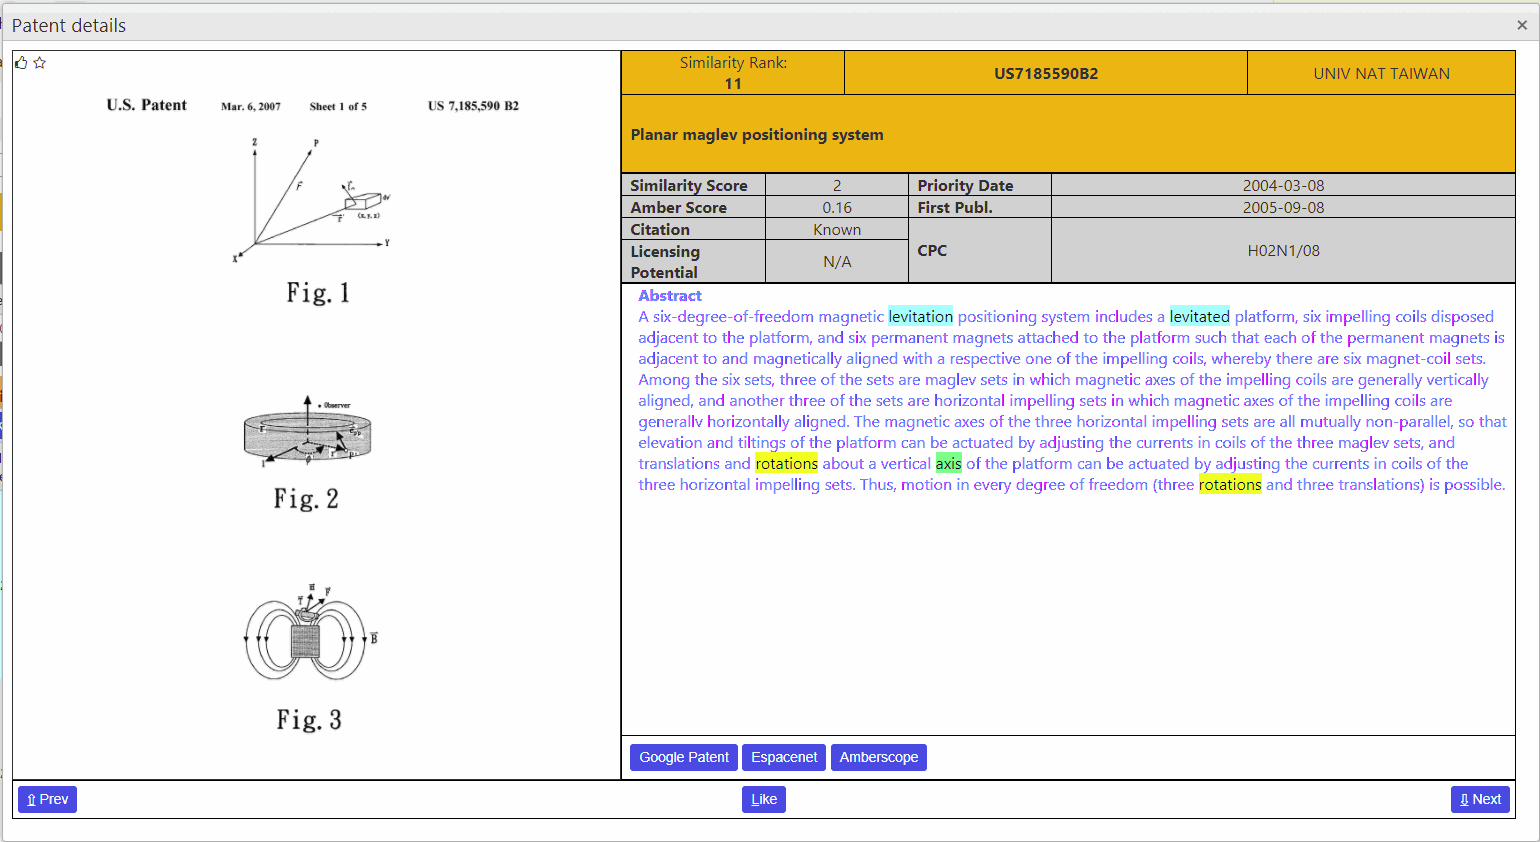Click title Planar maglev positioning system
Screen dimensions: 1540x842
click(757, 134)
